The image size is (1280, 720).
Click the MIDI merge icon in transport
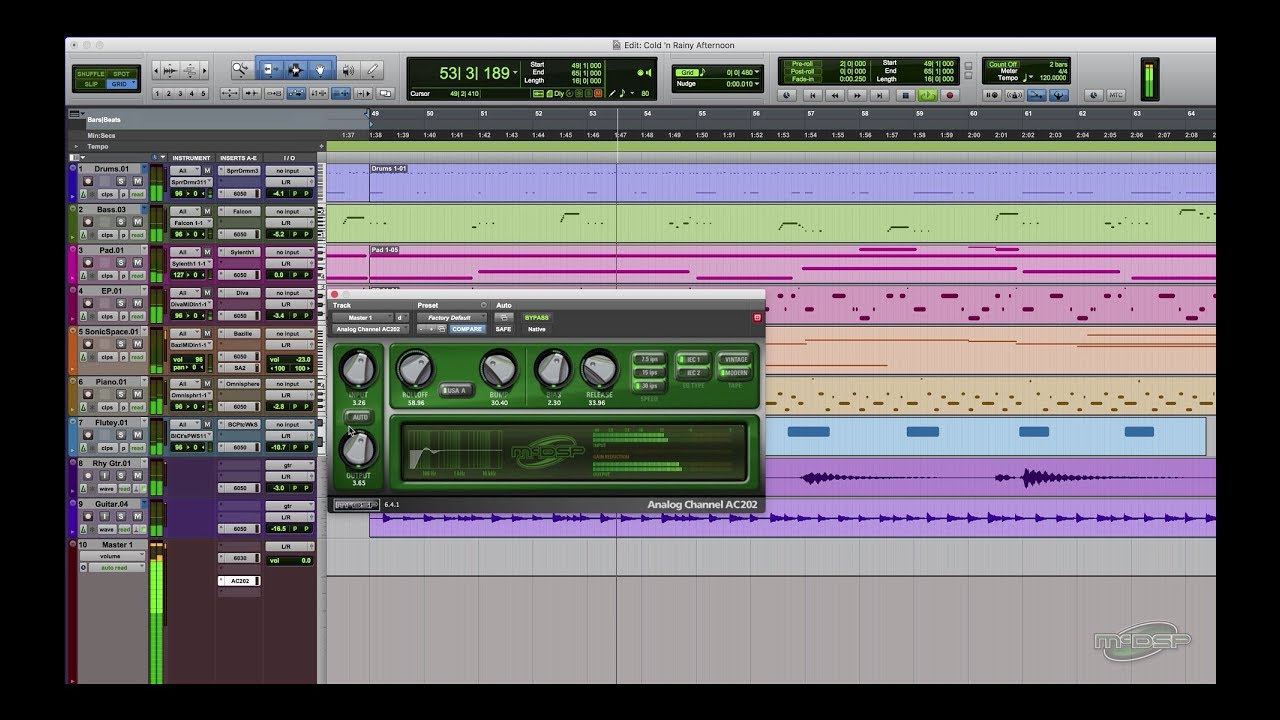1036,95
